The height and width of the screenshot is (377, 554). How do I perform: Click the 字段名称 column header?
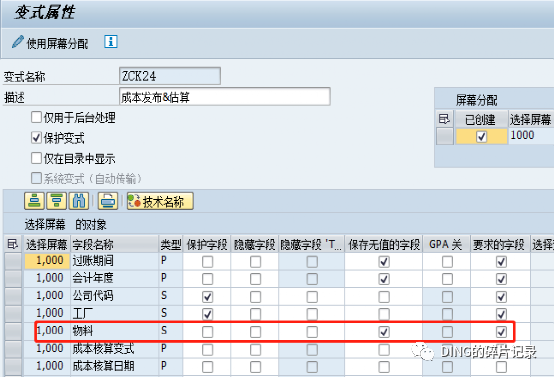[x=114, y=244]
